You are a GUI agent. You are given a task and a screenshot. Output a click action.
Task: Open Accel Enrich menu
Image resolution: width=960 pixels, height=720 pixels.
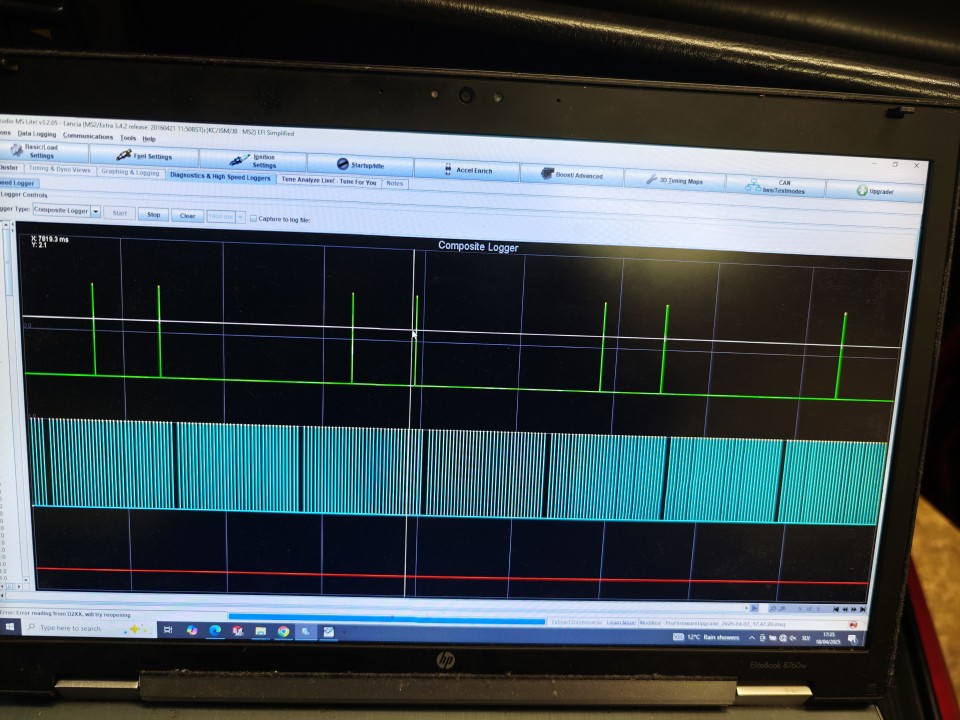[467, 170]
